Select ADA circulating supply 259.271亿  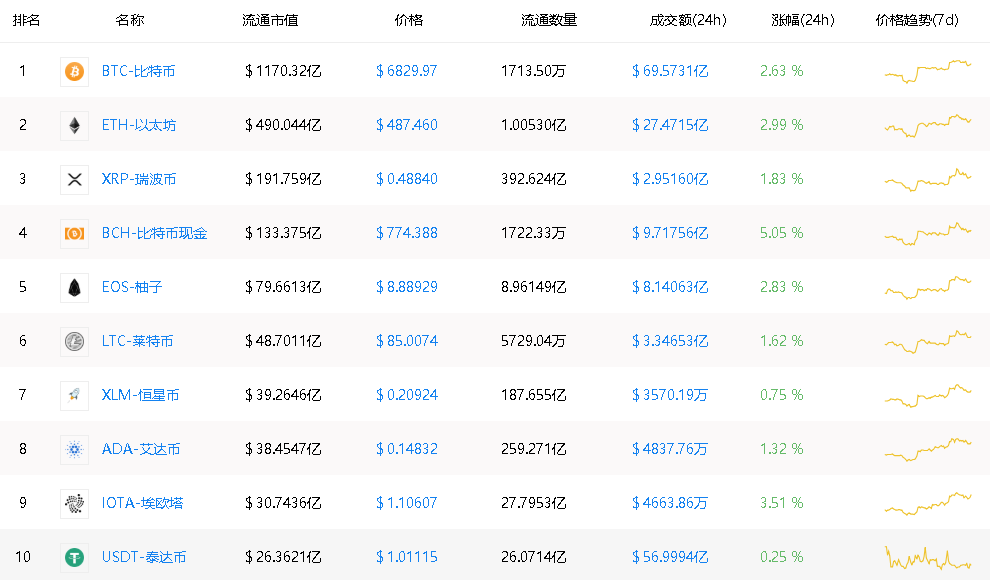[x=534, y=449]
